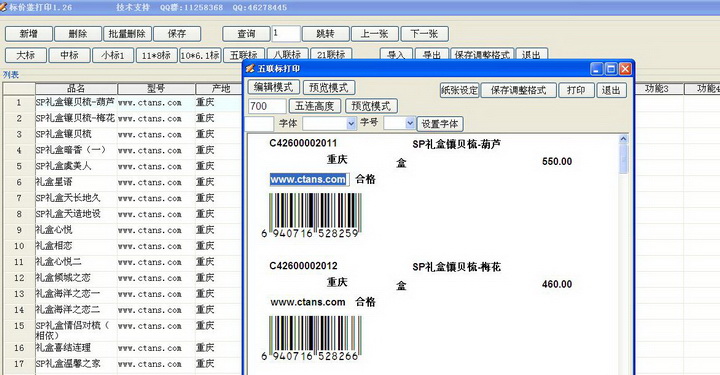This screenshot has height=375, width=720.
Task: Select the 中标 label format
Action: 69,55
